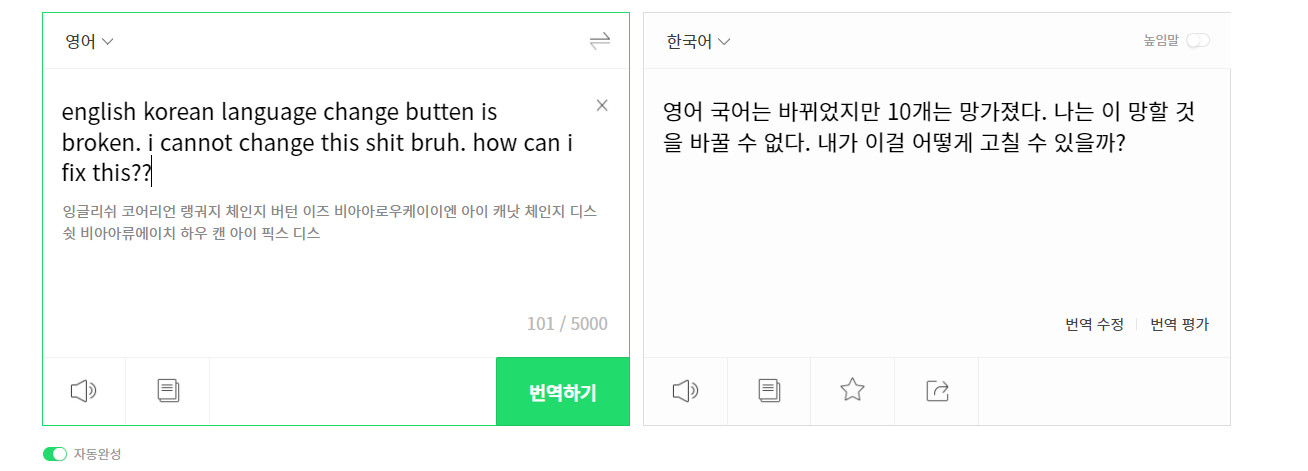Open the 번역 평가 rating link
The image size is (1308, 471).
click(1179, 324)
